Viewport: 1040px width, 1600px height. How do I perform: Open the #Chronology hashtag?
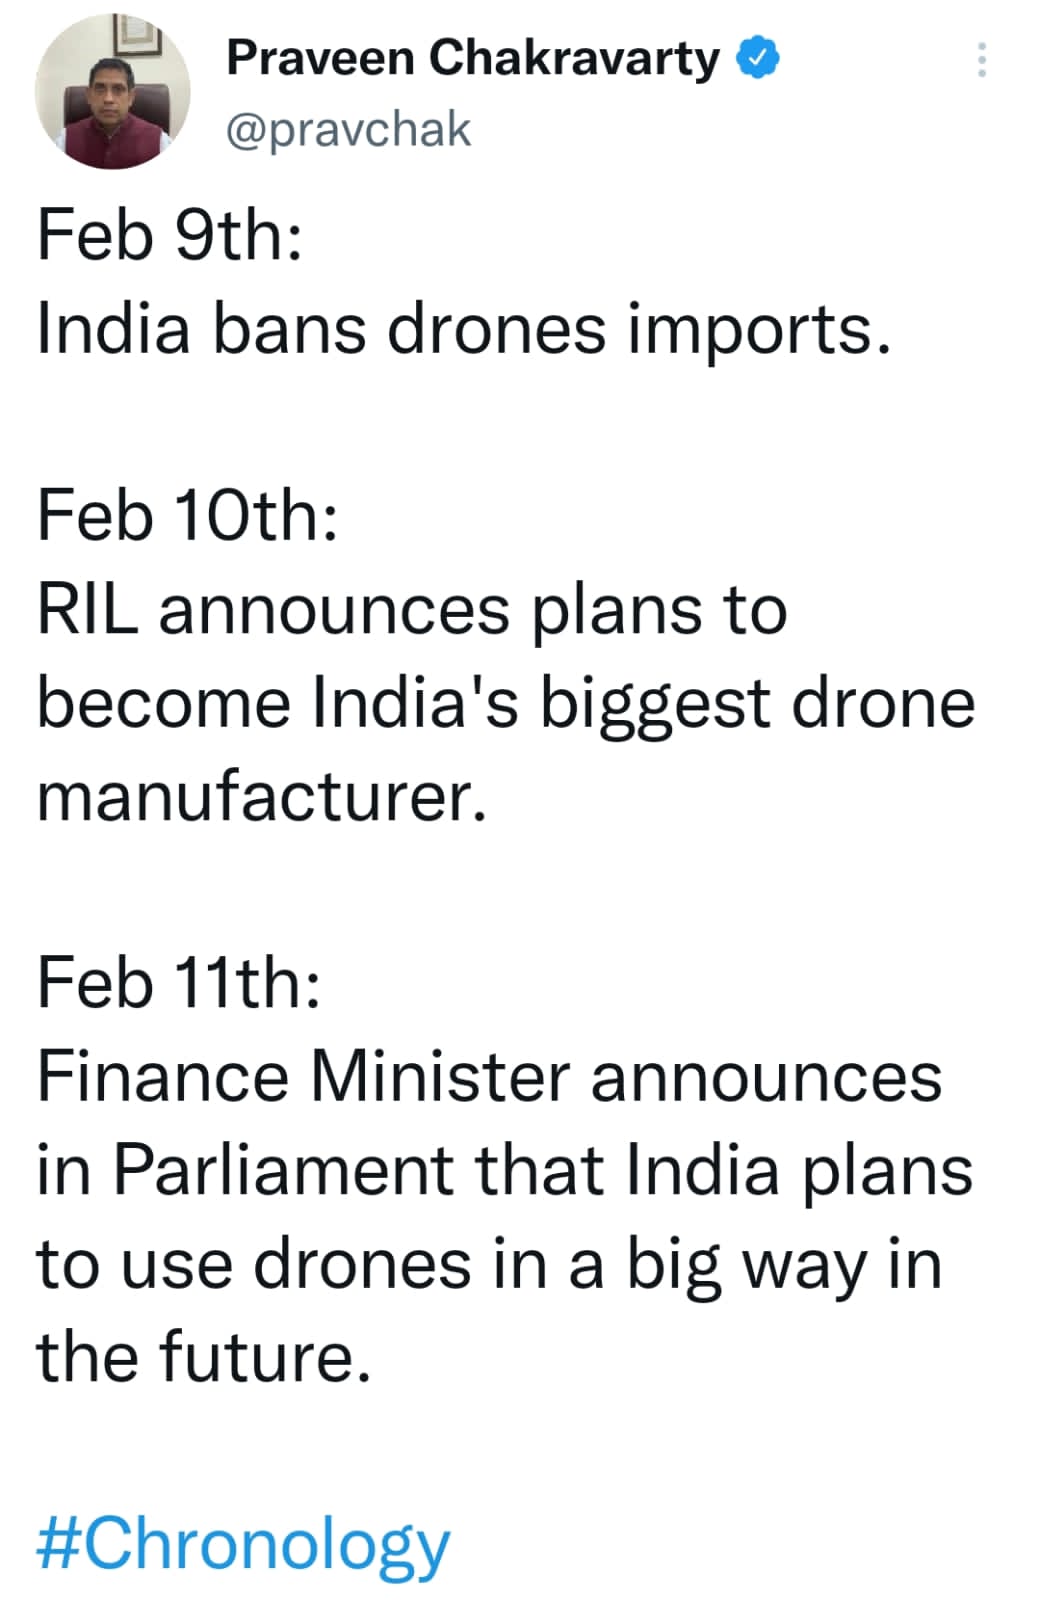click(243, 1546)
